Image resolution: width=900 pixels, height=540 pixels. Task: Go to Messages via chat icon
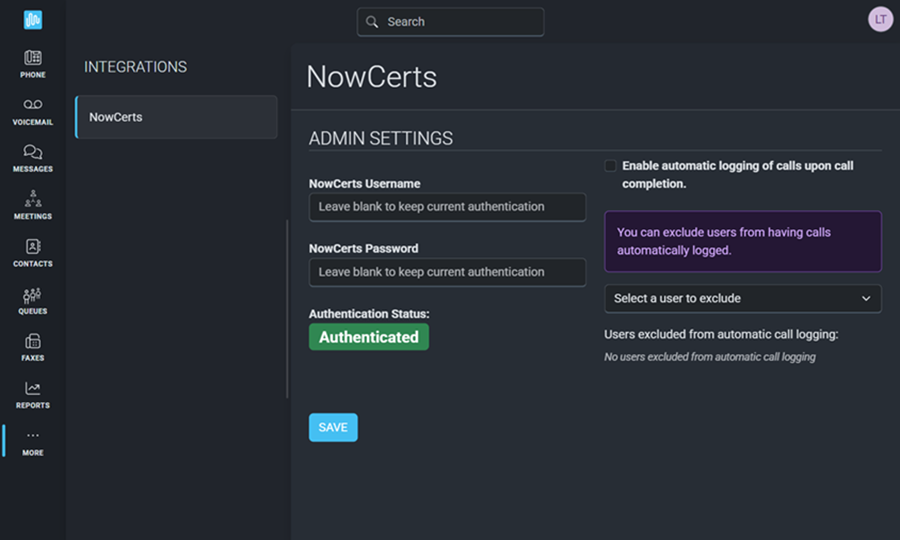coord(33,152)
